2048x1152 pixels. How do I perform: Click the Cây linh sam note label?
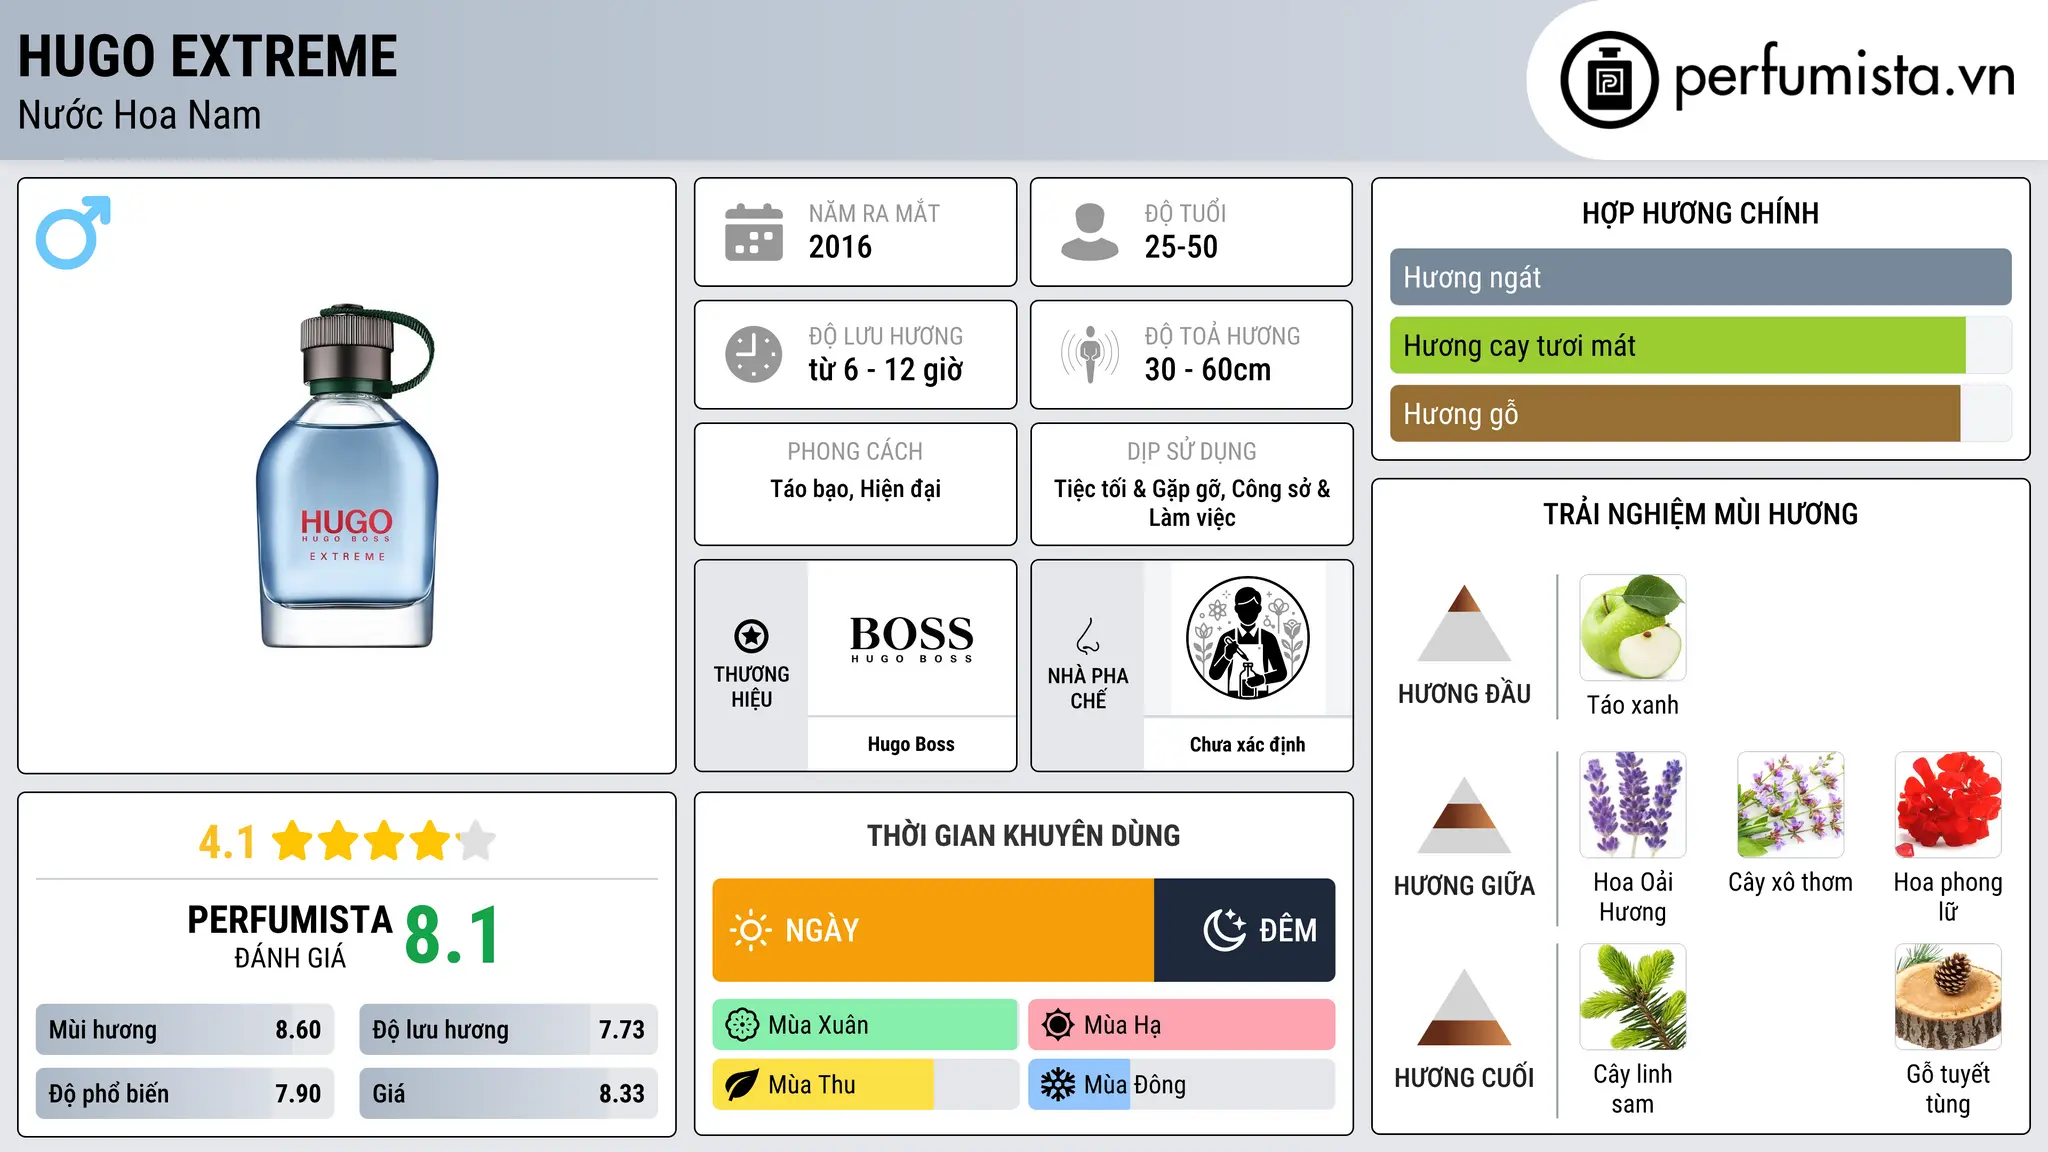click(x=1632, y=1089)
